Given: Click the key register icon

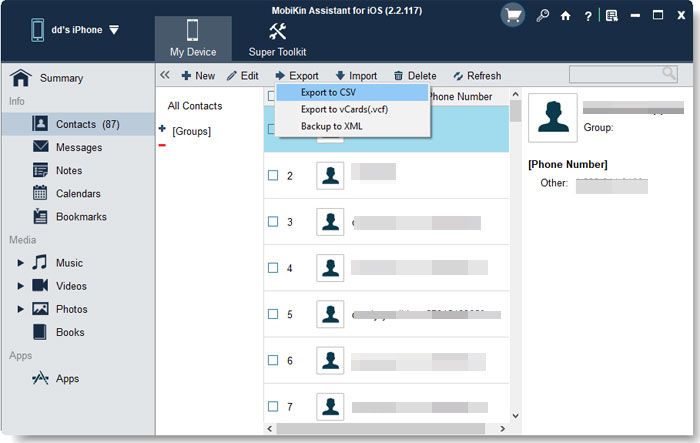Looking at the screenshot, I should (542, 16).
